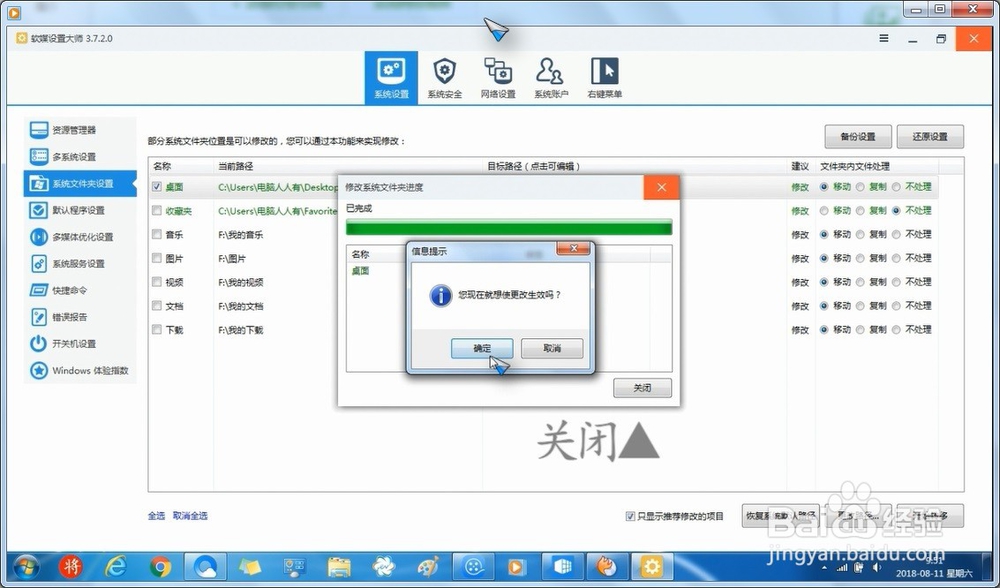Select 复制 radio for the 桌面 row

pos(860,187)
